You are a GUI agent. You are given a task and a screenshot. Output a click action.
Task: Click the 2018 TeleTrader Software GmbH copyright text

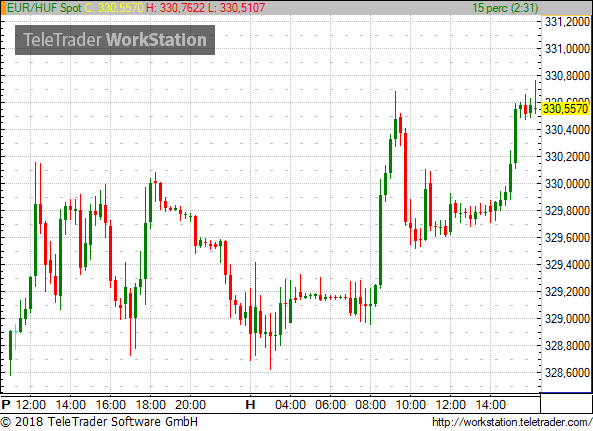pos(99,422)
